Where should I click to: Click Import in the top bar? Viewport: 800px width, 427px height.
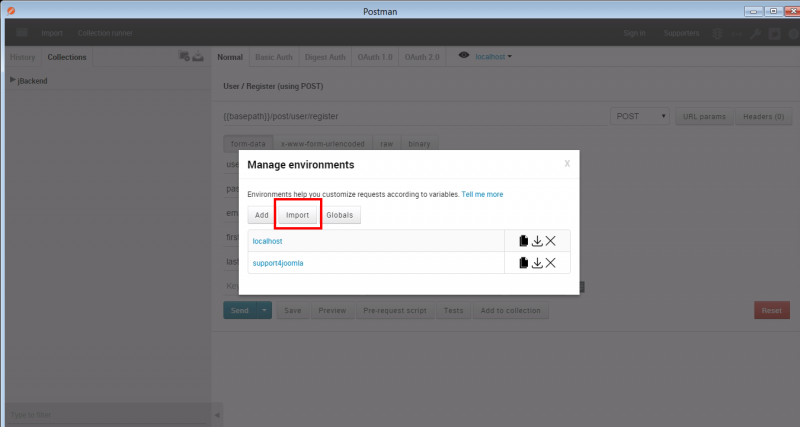point(52,33)
